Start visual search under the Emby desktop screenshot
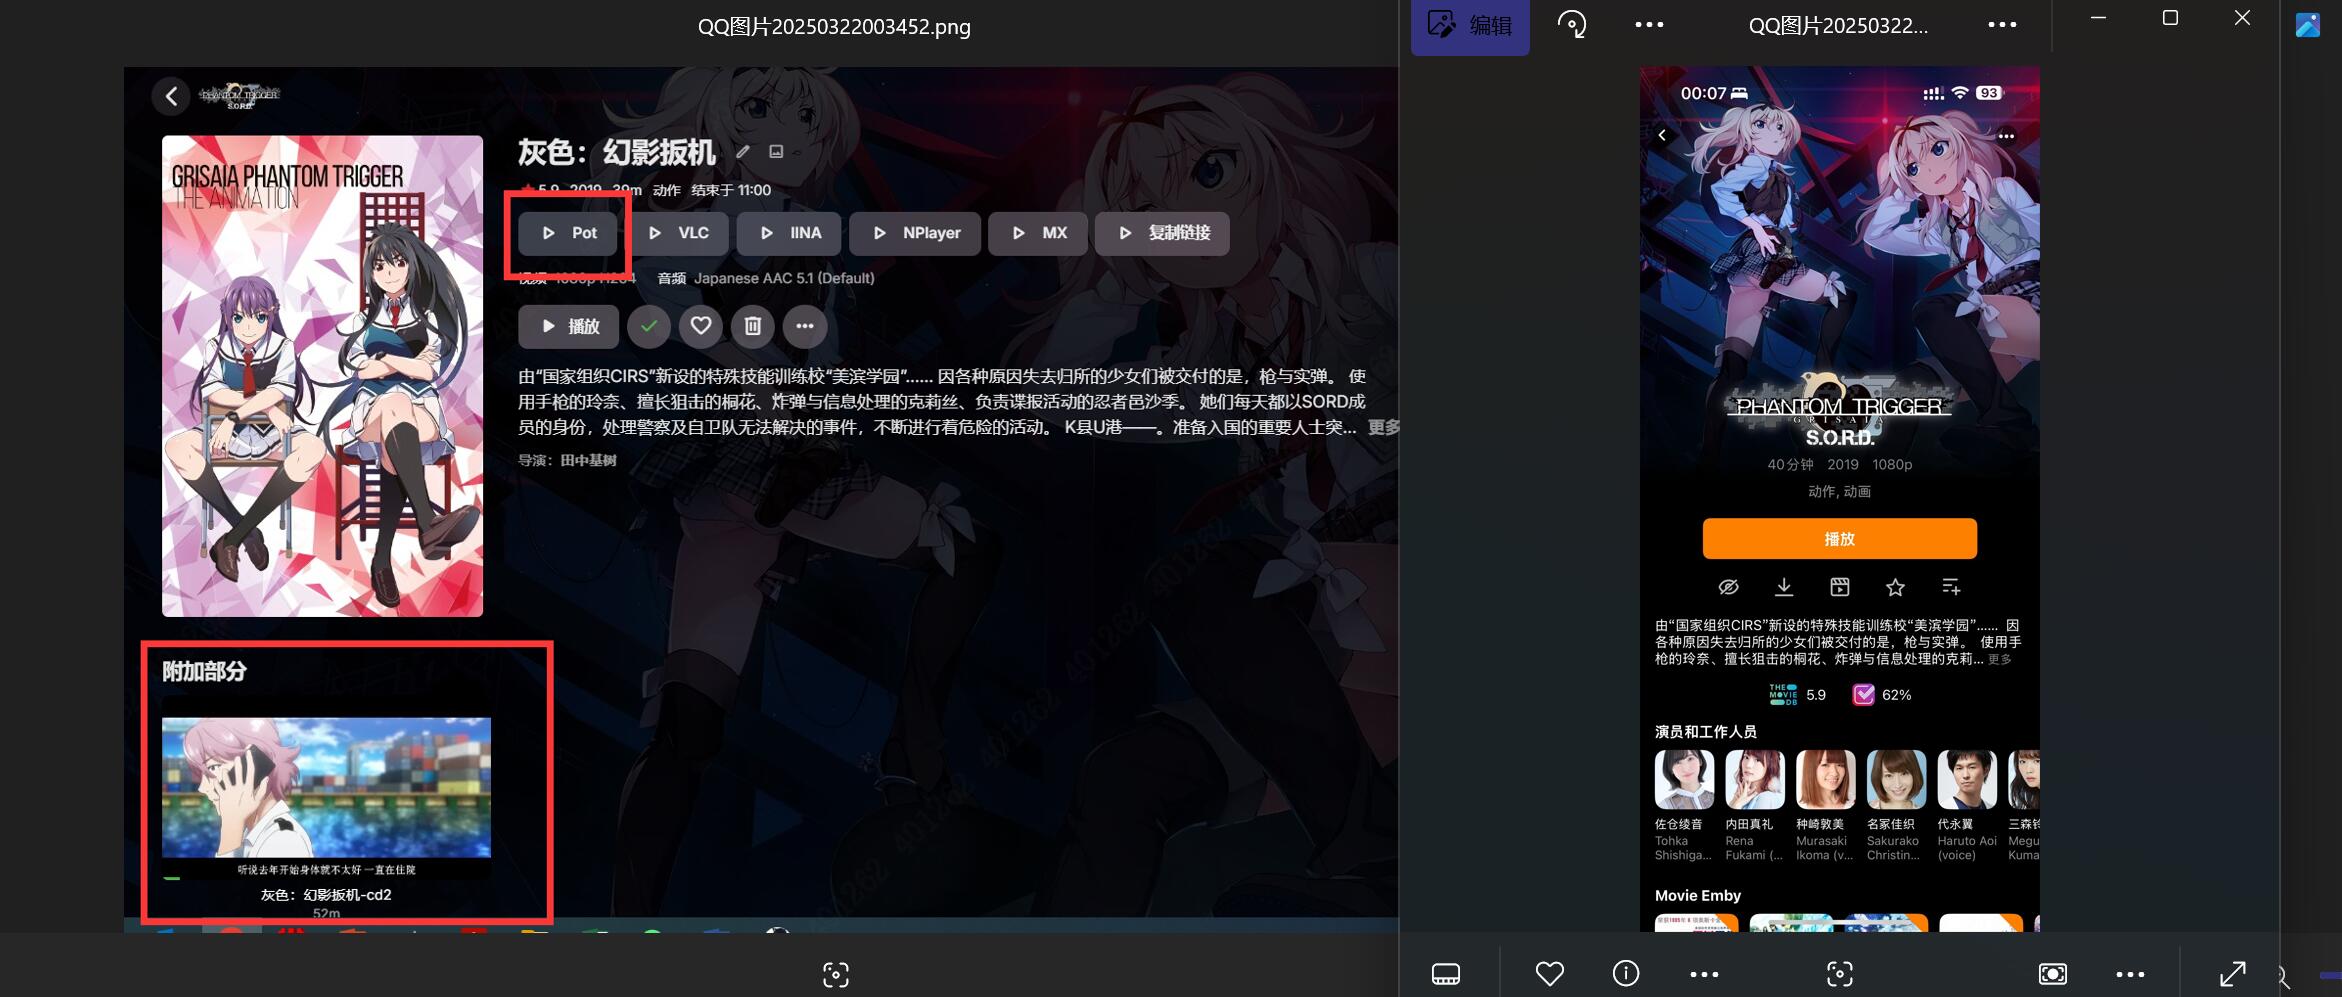The image size is (2342, 997). tap(836, 974)
